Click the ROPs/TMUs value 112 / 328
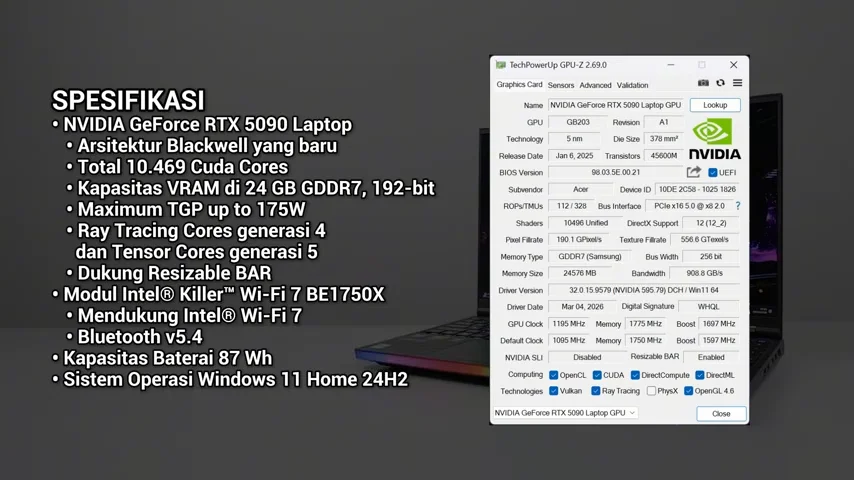This screenshot has width=854, height=480. [x=571, y=206]
